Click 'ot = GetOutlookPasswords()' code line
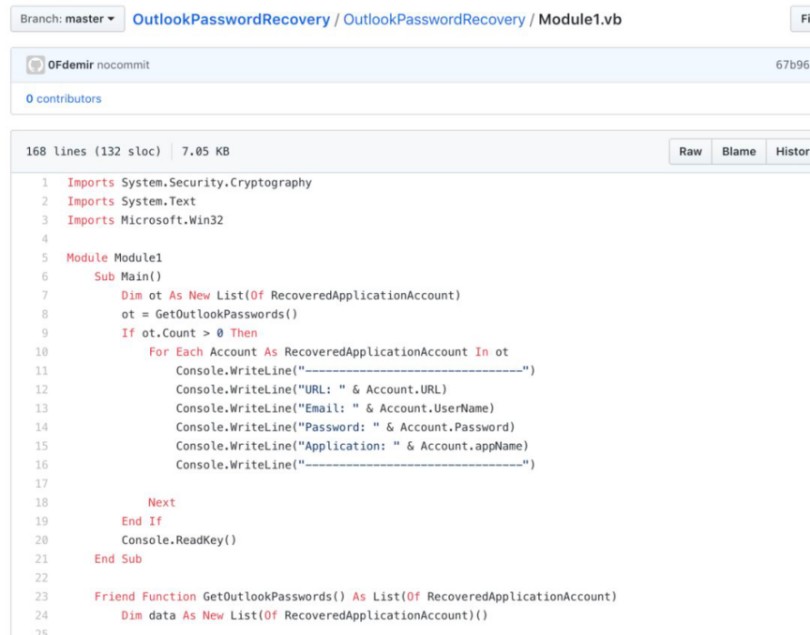Viewport: 810px width, 635px height. tap(209, 314)
